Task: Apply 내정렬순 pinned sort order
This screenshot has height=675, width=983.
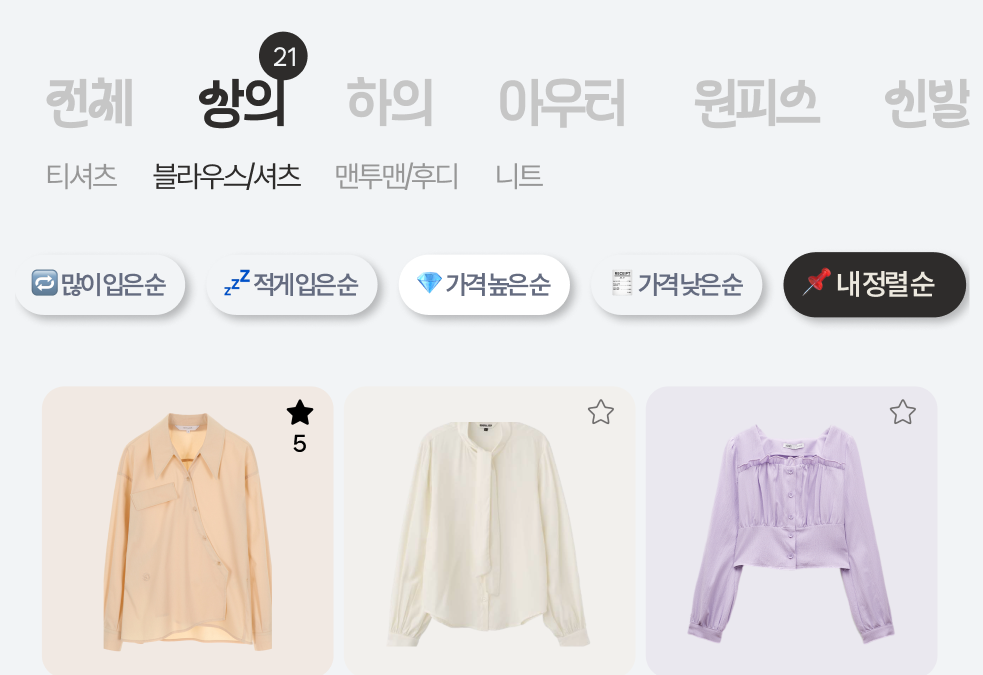Action: tap(875, 285)
